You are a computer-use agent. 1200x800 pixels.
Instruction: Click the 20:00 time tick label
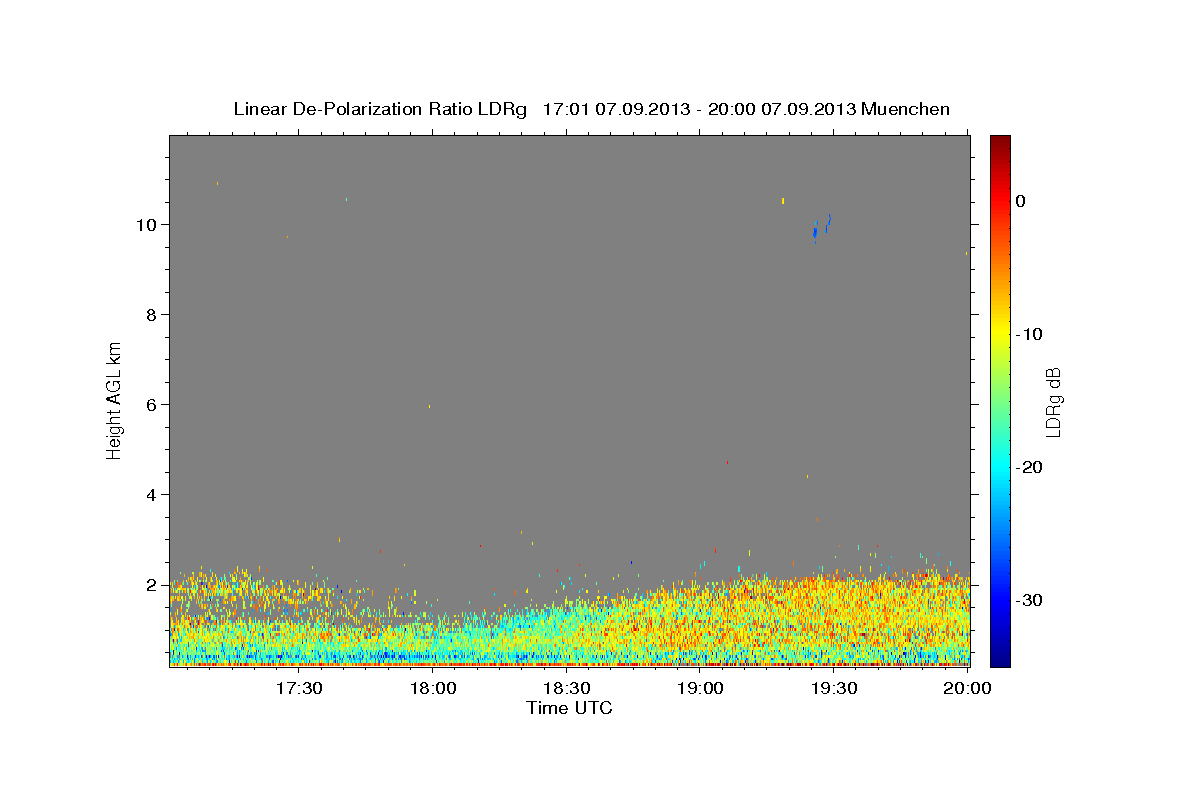967,688
